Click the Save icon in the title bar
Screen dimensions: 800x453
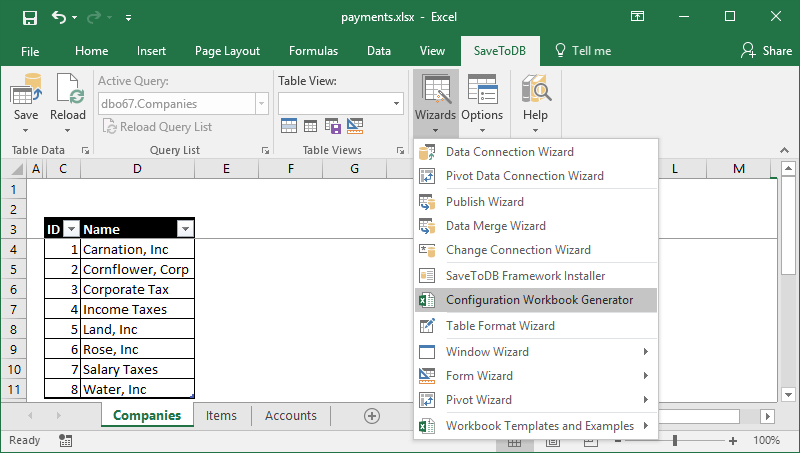(x=30, y=18)
